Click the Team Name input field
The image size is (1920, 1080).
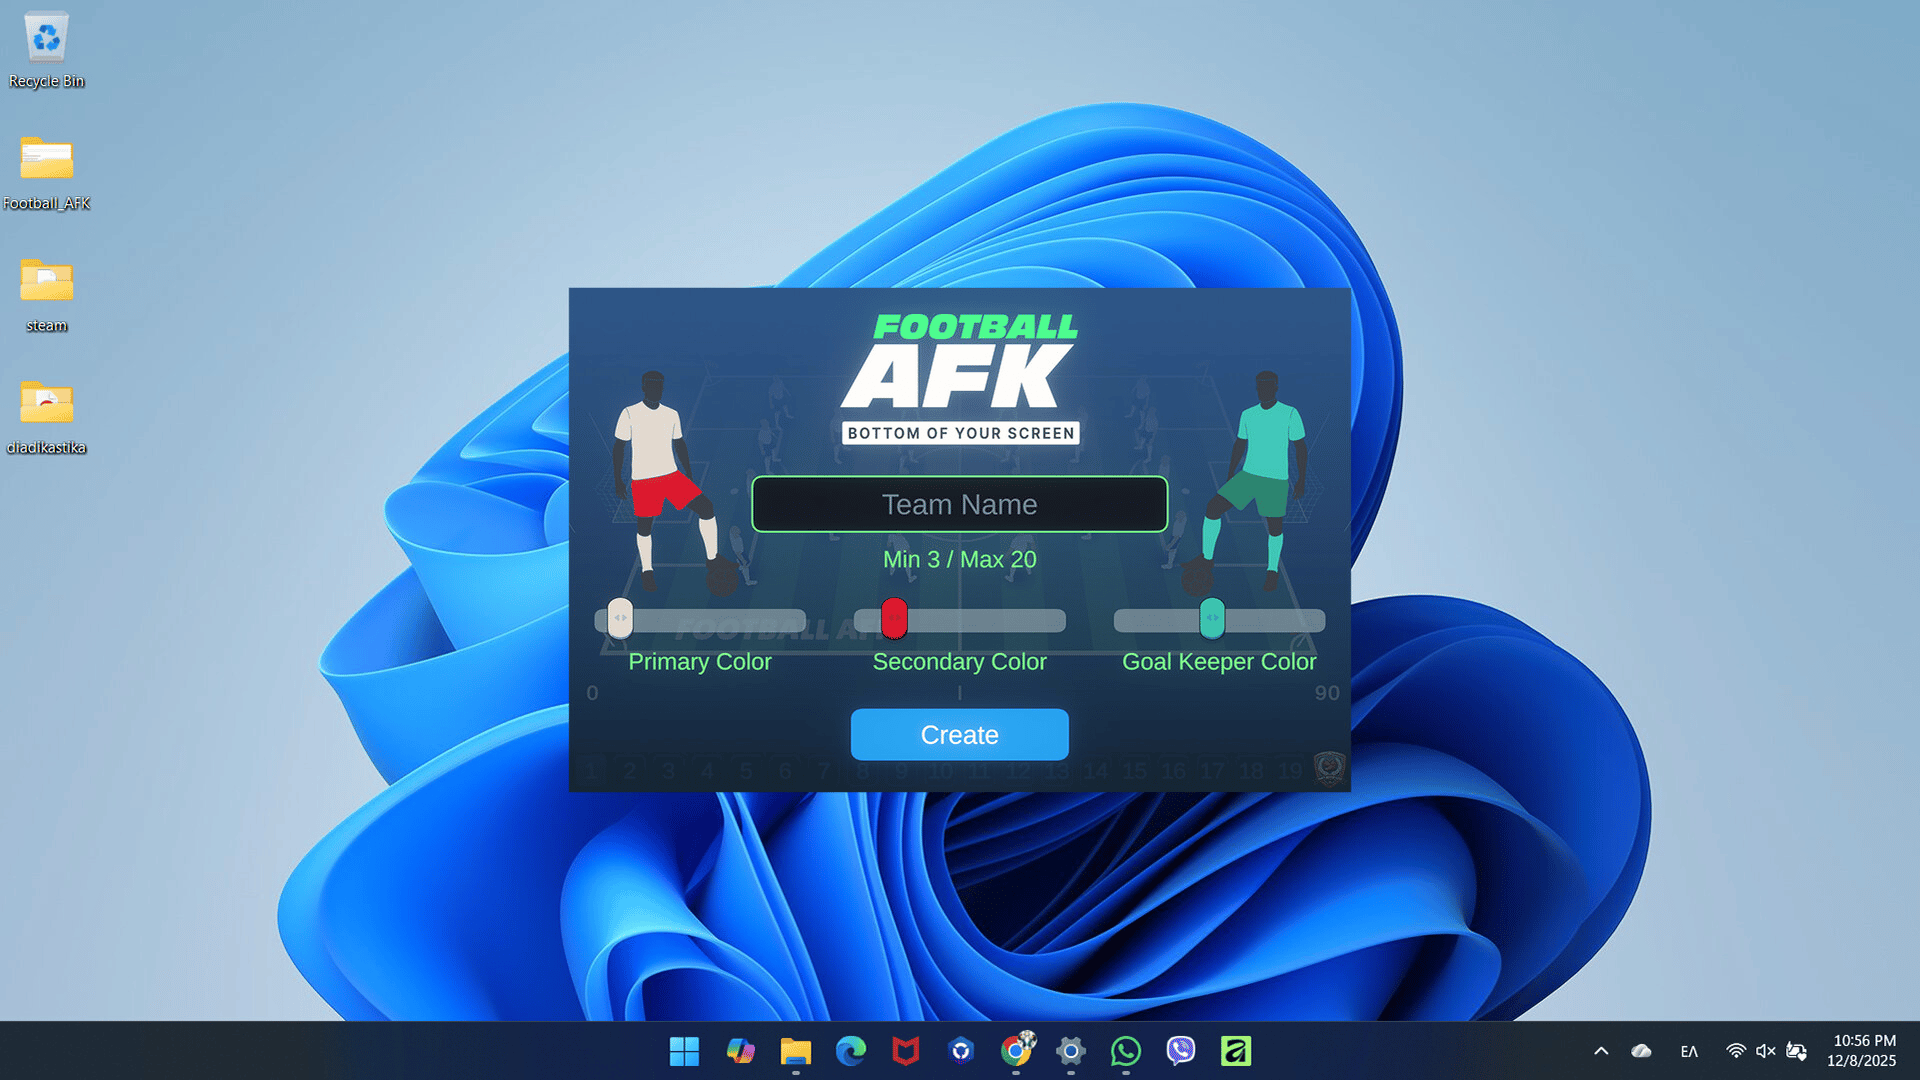pos(959,504)
